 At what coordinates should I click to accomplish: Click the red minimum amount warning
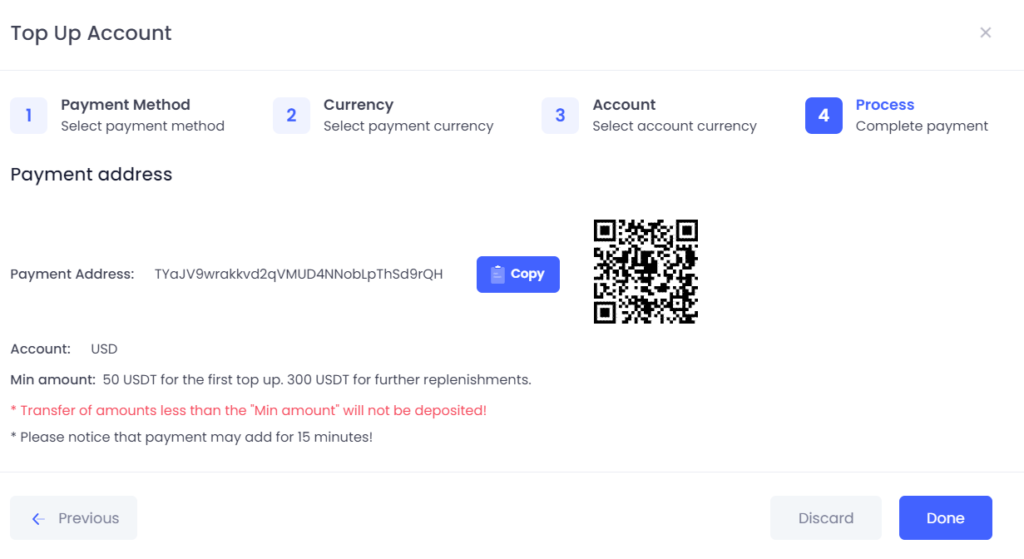tap(249, 411)
